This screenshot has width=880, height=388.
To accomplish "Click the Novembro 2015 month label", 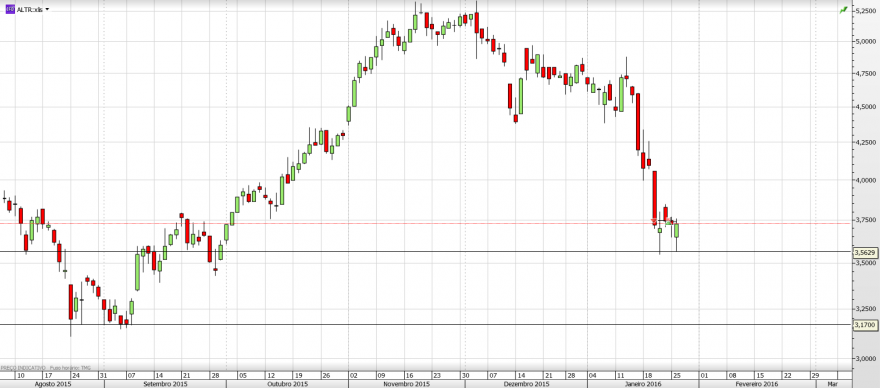I will (406, 384).
